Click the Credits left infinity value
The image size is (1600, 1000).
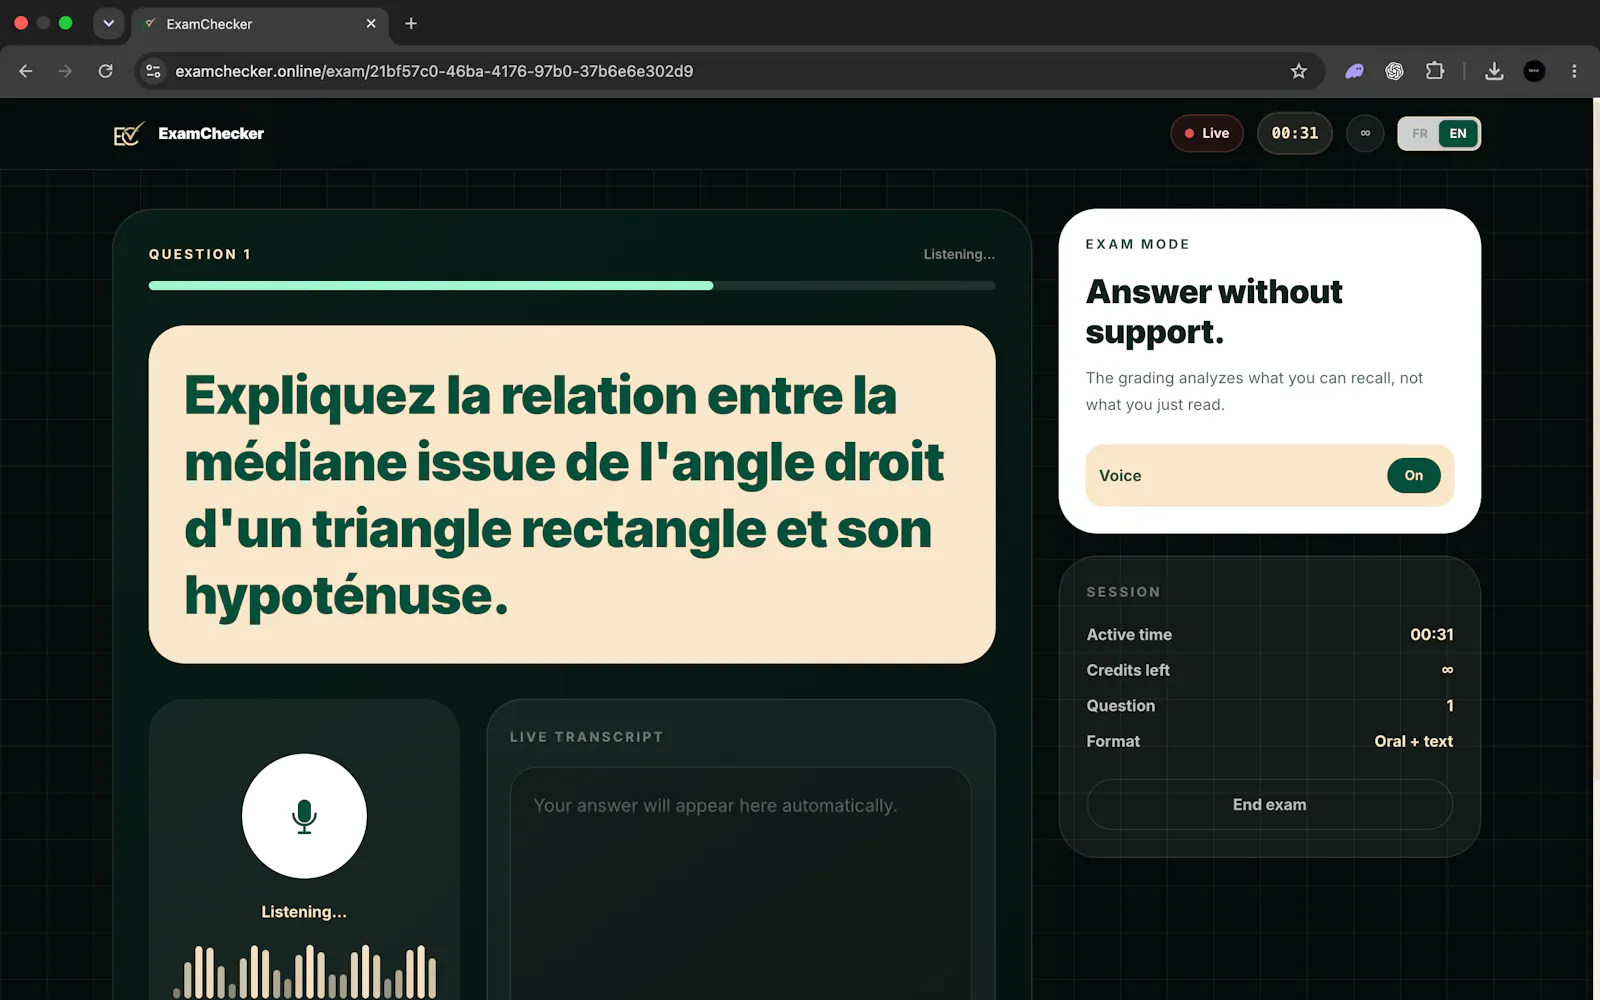point(1447,670)
